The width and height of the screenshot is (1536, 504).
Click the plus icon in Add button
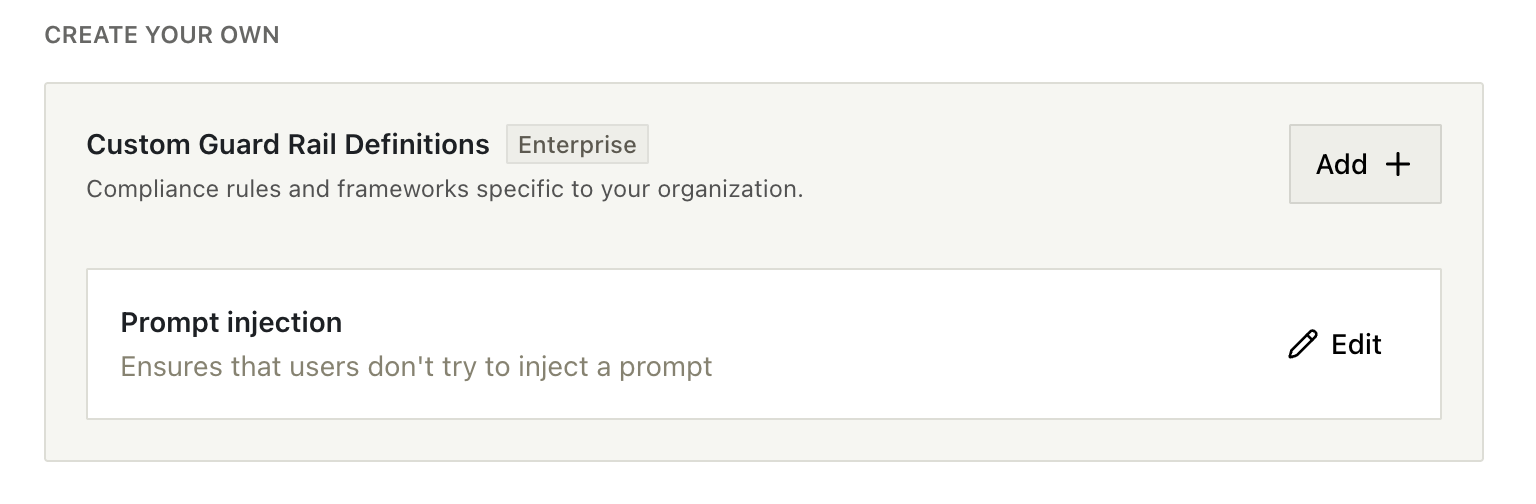(1397, 164)
